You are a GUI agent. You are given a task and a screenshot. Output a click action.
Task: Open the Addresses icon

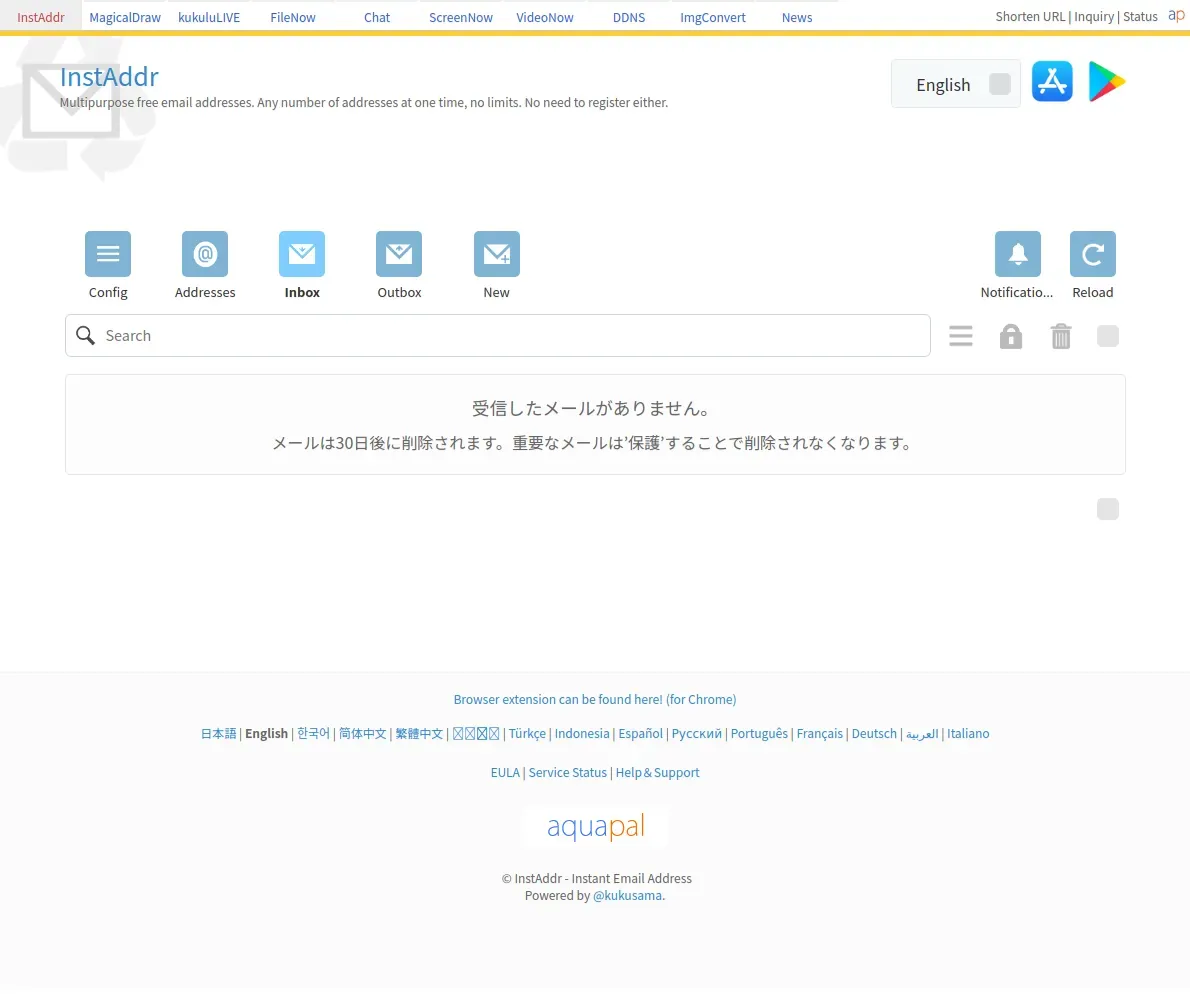205,254
